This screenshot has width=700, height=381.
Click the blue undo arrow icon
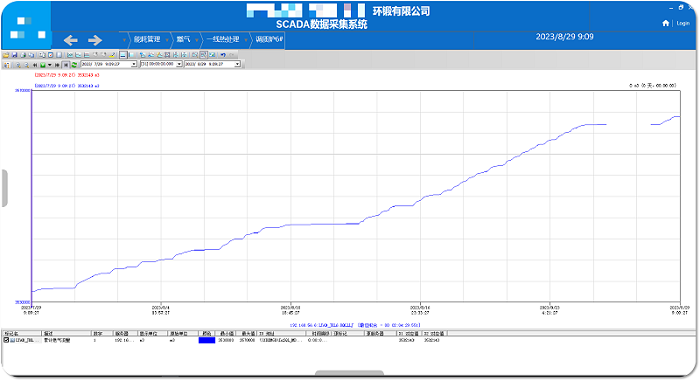point(223,55)
